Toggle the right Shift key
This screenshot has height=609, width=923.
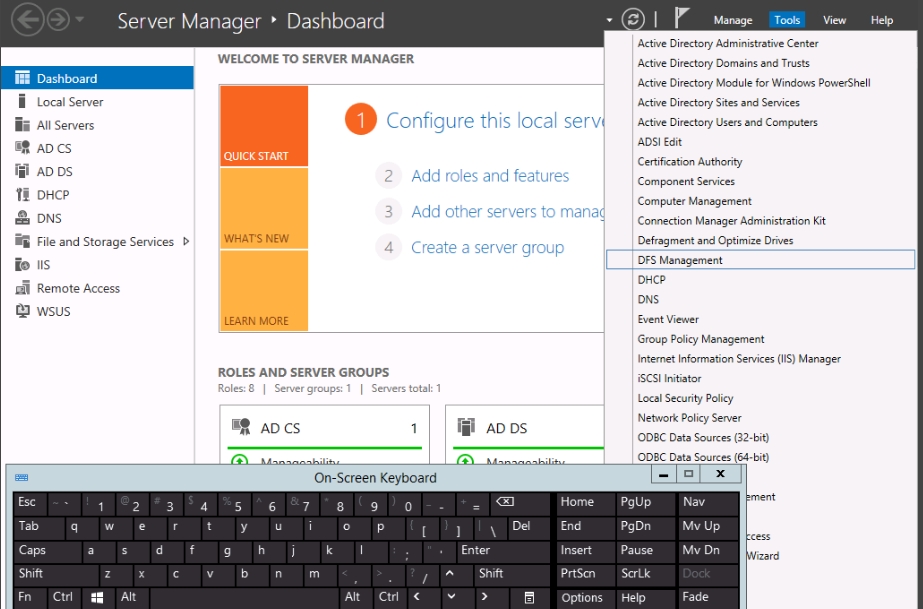click(x=512, y=574)
